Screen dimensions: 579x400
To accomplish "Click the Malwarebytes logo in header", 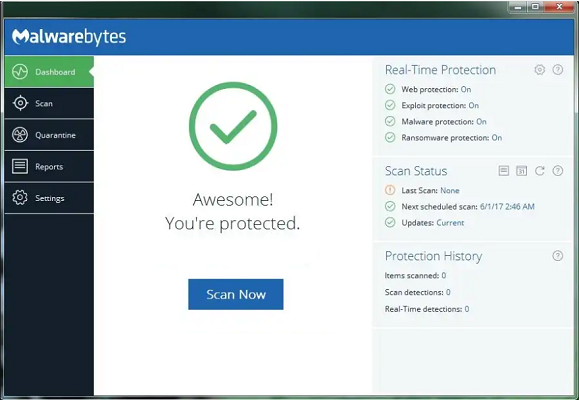I will coord(69,37).
